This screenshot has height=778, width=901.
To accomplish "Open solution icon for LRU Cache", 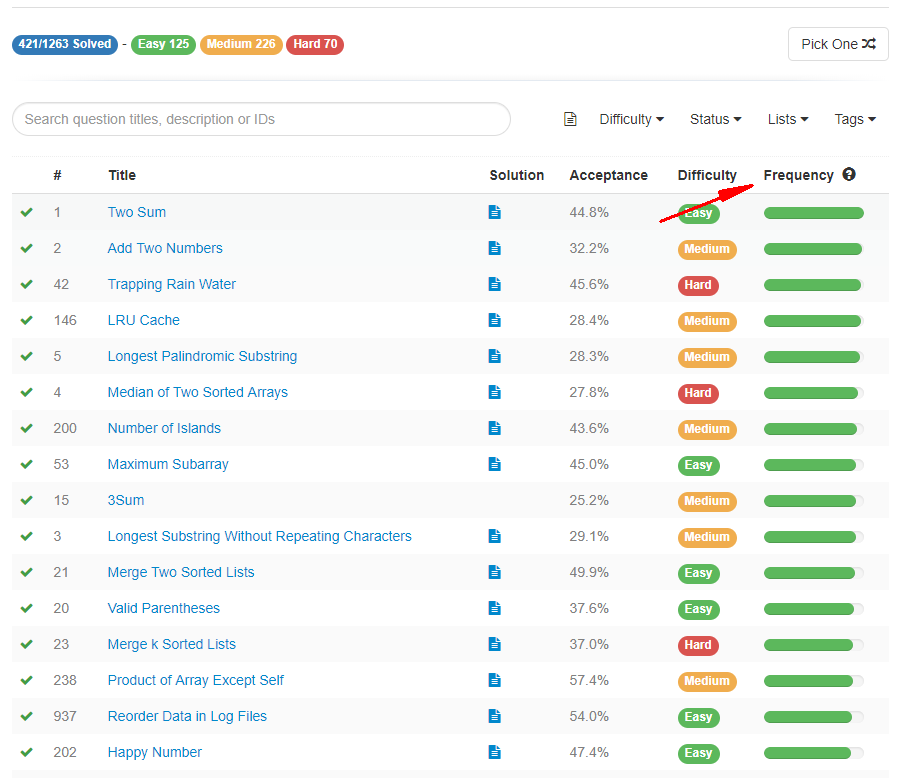I will [x=495, y=320].
